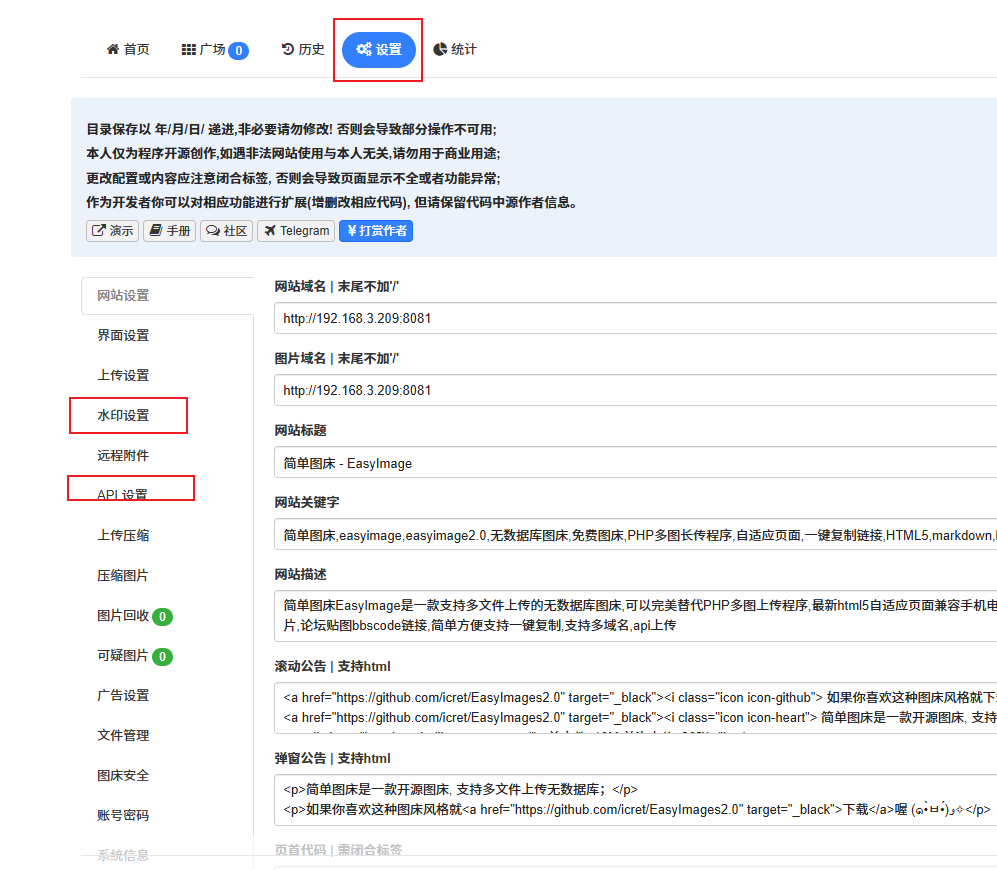
Task: Click the plane icon on Telegram button
Action: click(x=270, y=230)
